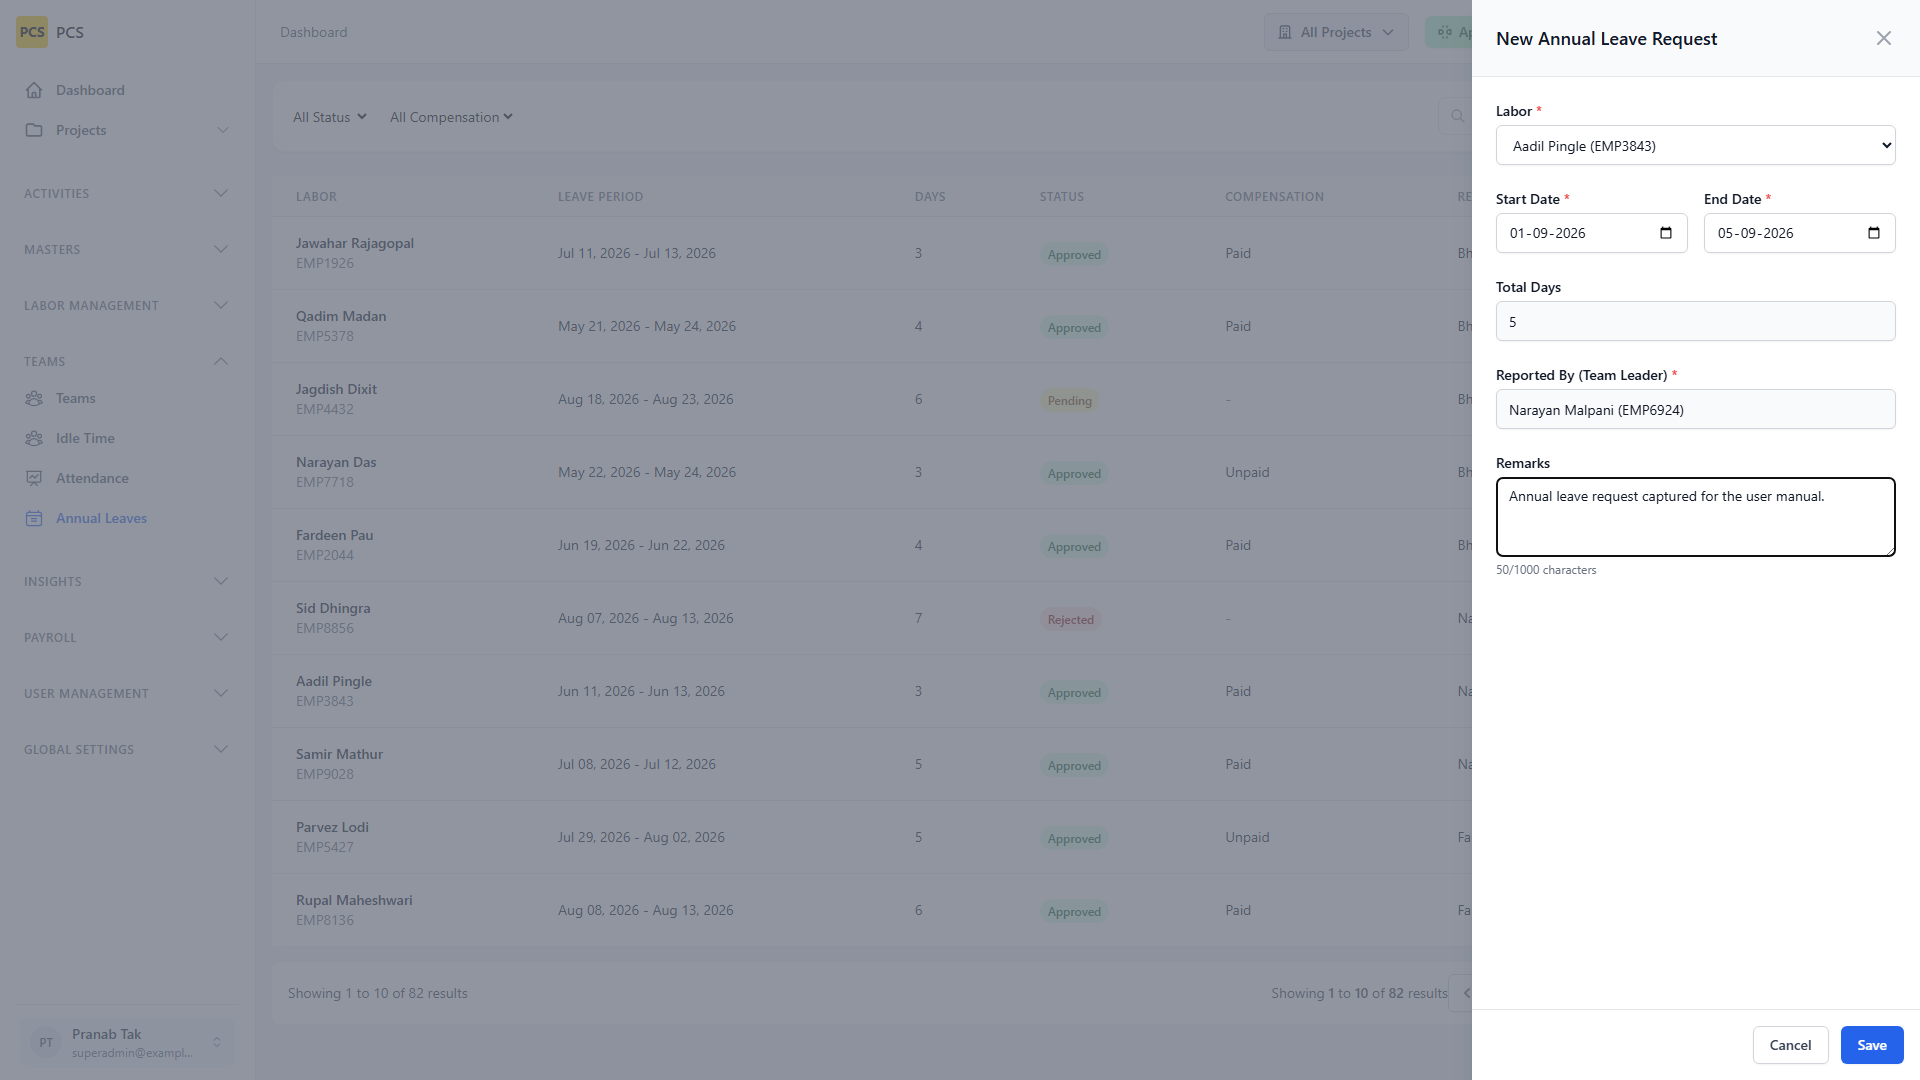Open the All Compensation filter dropdown
This screenshot has width=1920, height=1080.
(451, 117)
